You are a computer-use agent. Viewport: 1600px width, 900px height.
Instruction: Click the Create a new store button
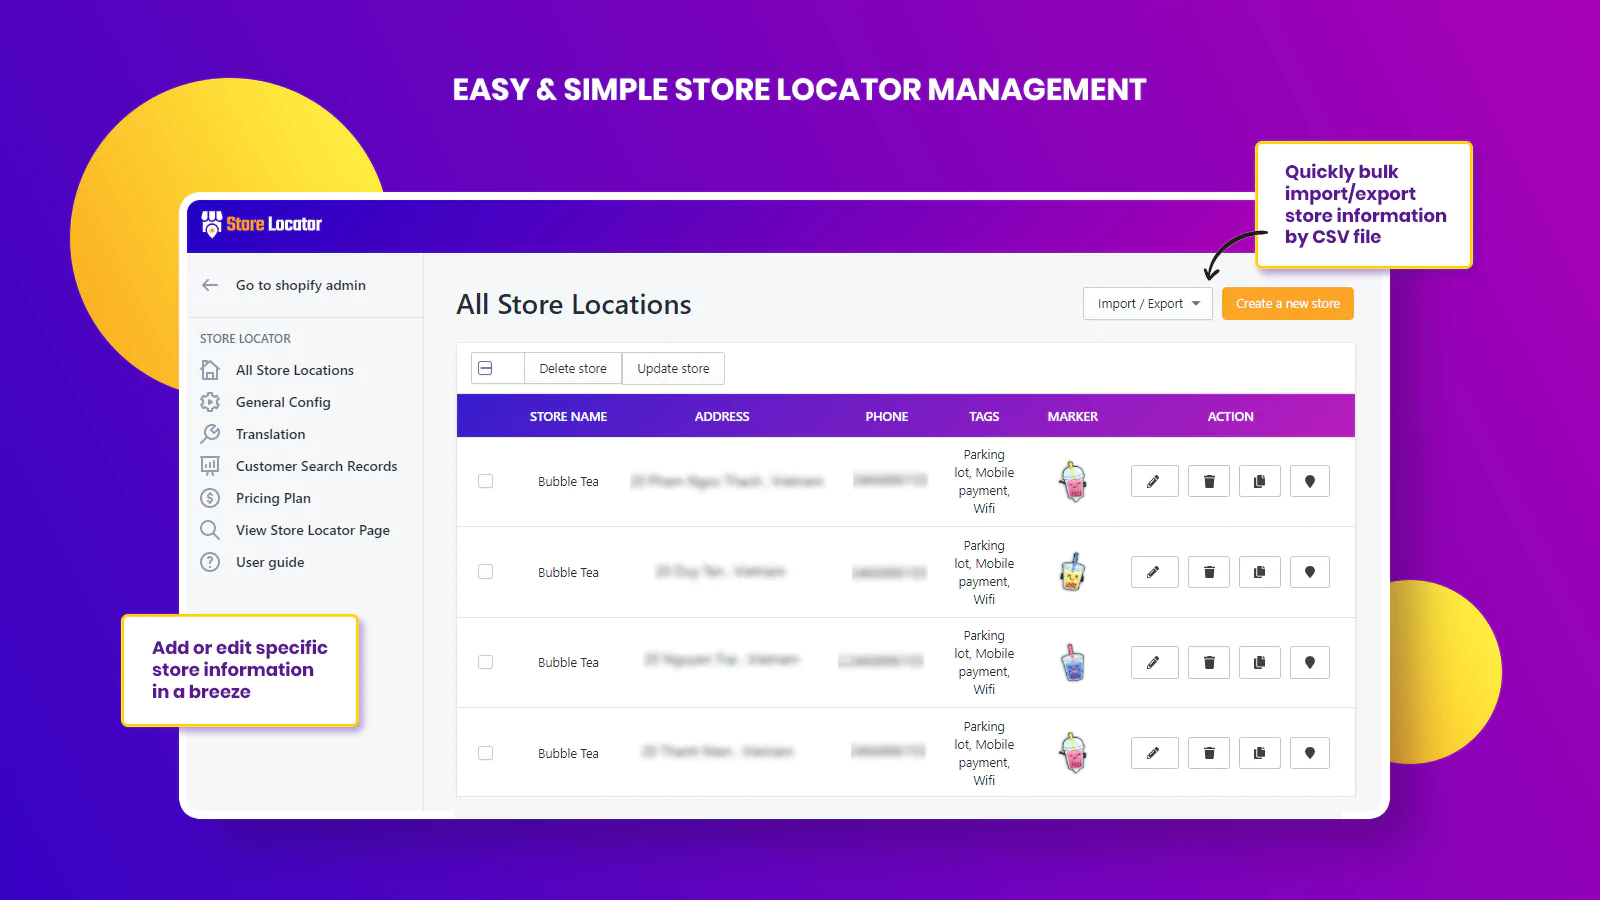pos(1287,304)
